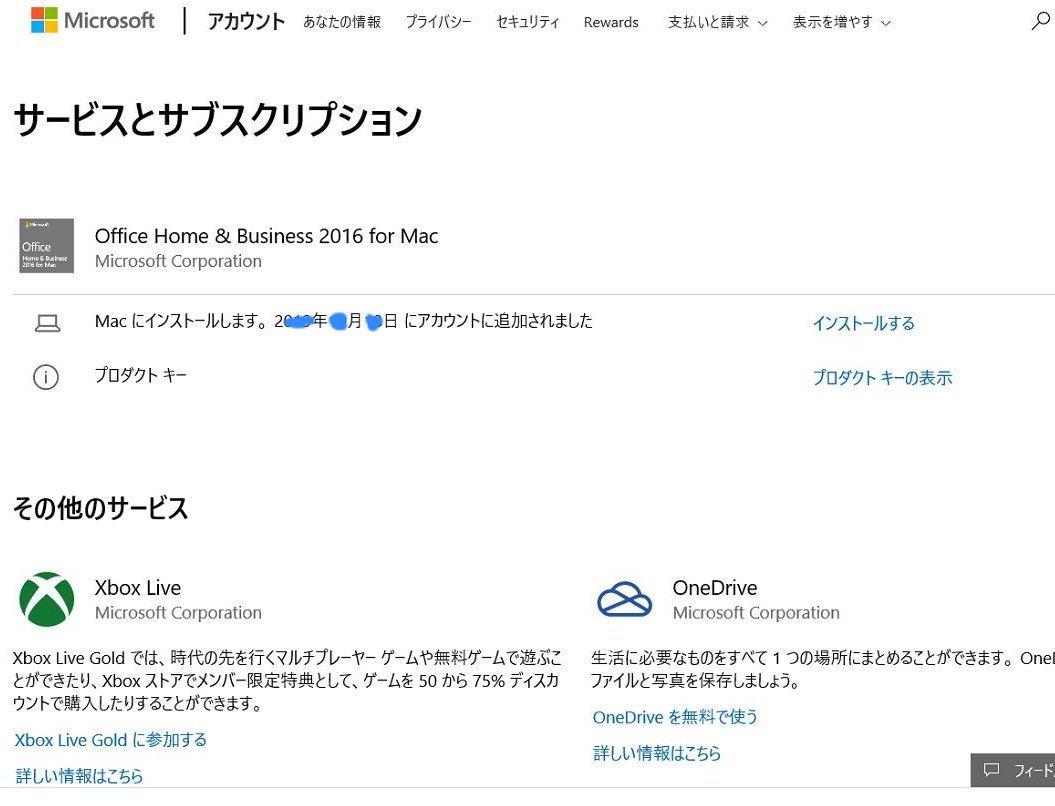Open the アカウント home link

pos(246,22)
